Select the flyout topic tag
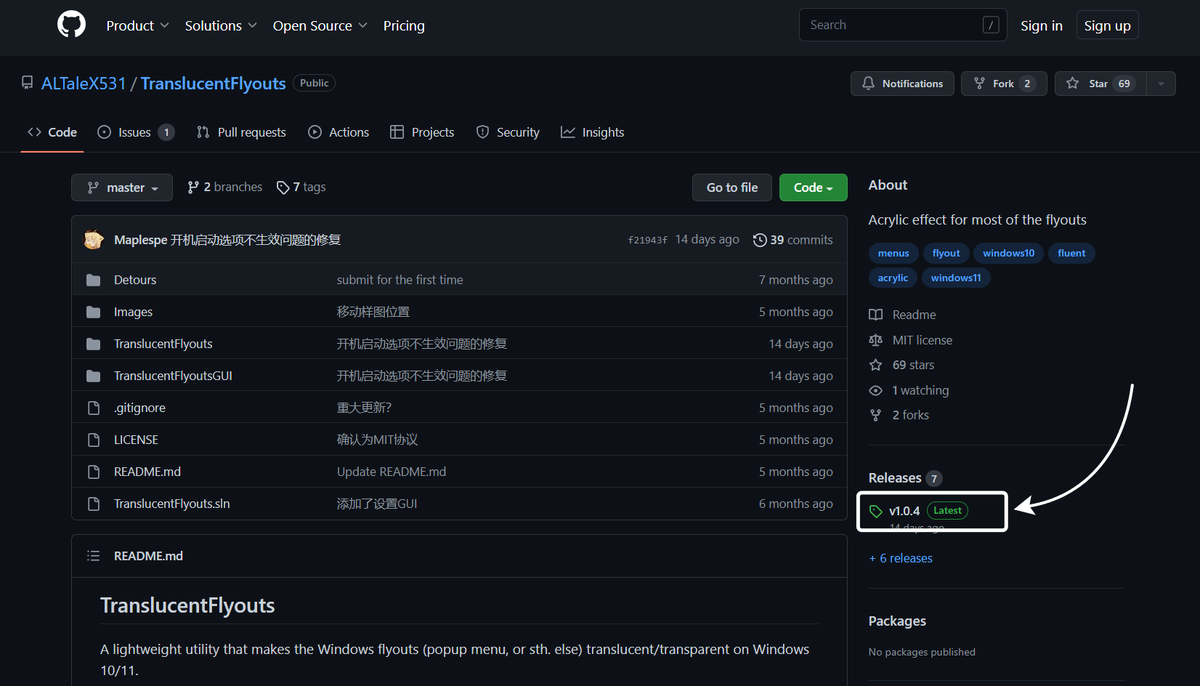The height and width of the screenshot is (686, 1200). pyautogui.click(x=946, y=253)
